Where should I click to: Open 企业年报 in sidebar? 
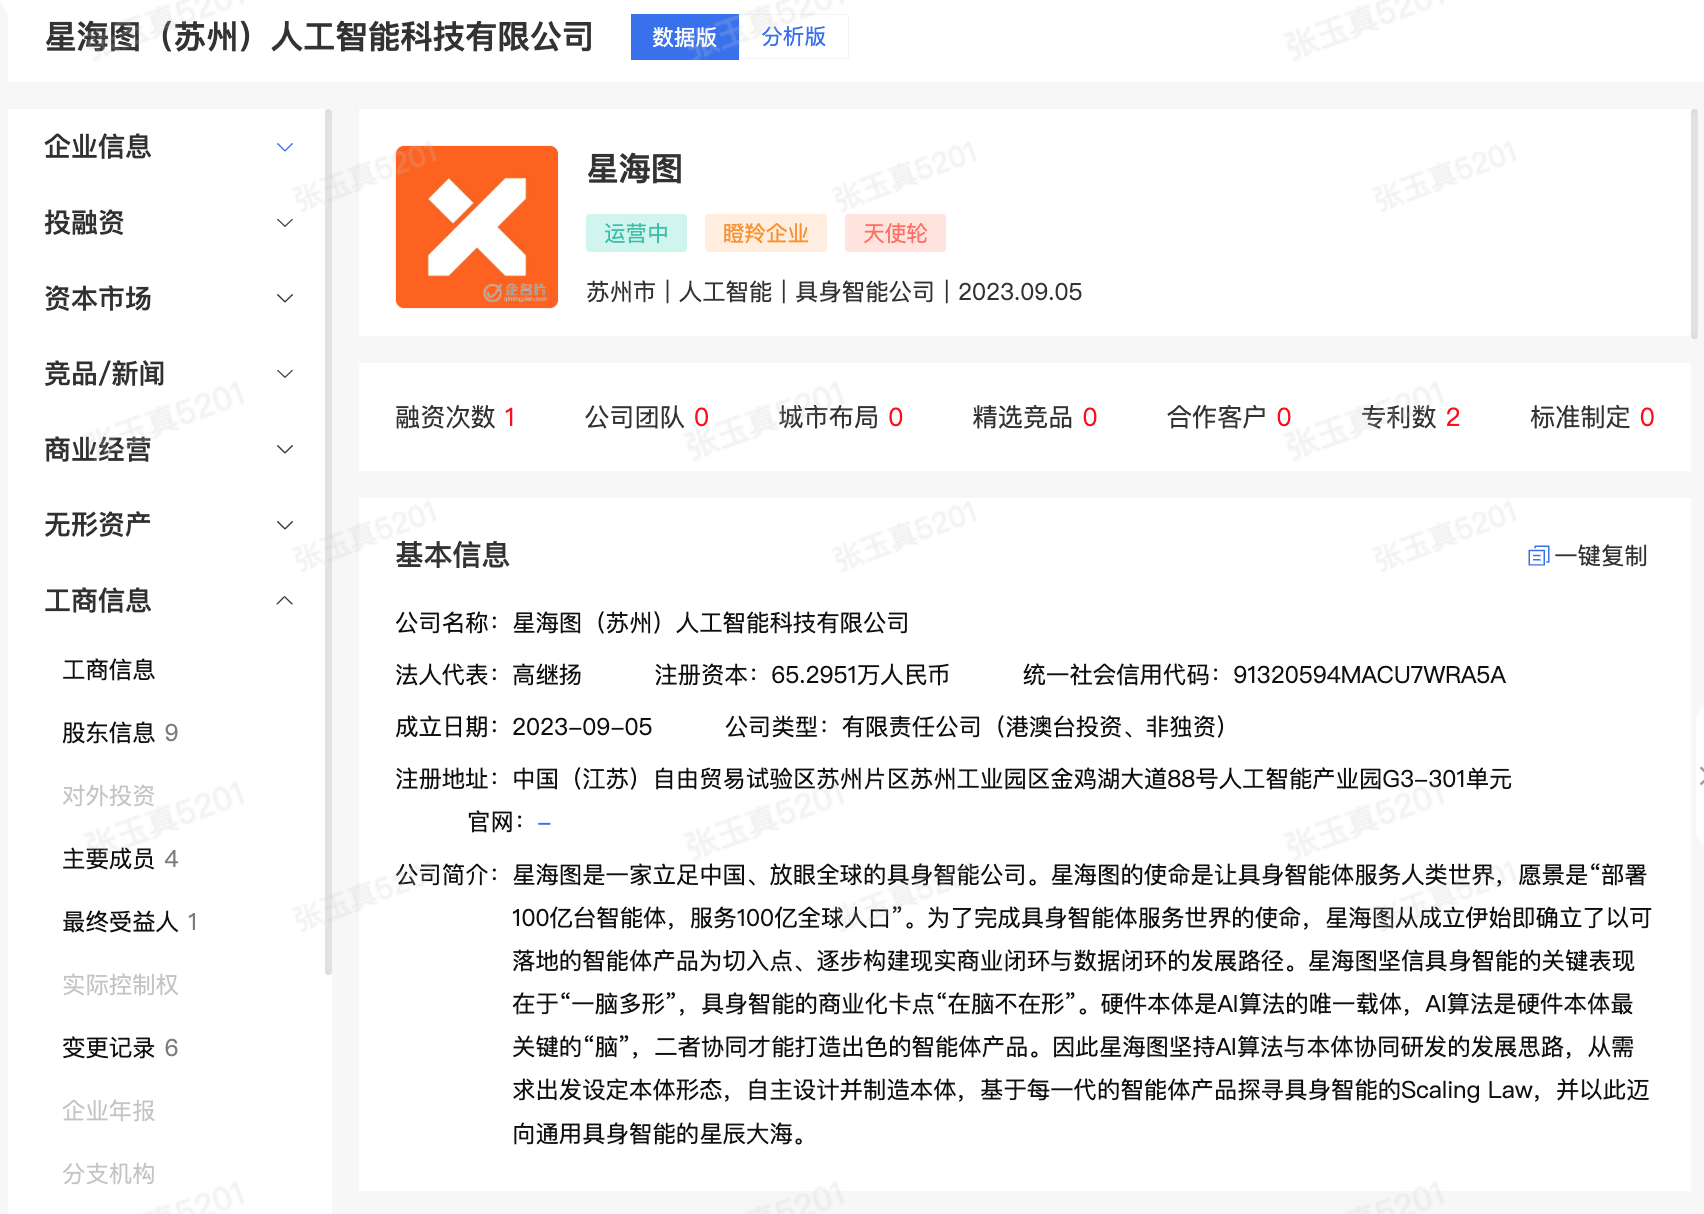pyautogui.click(x=108, y=1111)
